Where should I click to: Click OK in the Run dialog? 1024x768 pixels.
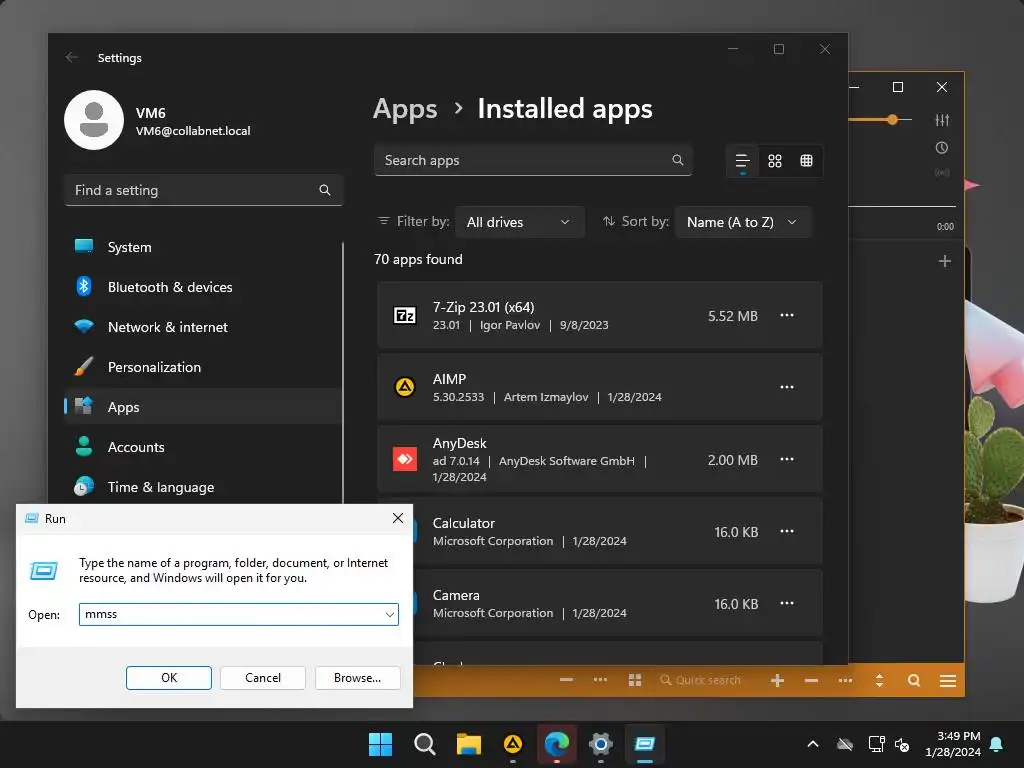click(x=168, y=678)
